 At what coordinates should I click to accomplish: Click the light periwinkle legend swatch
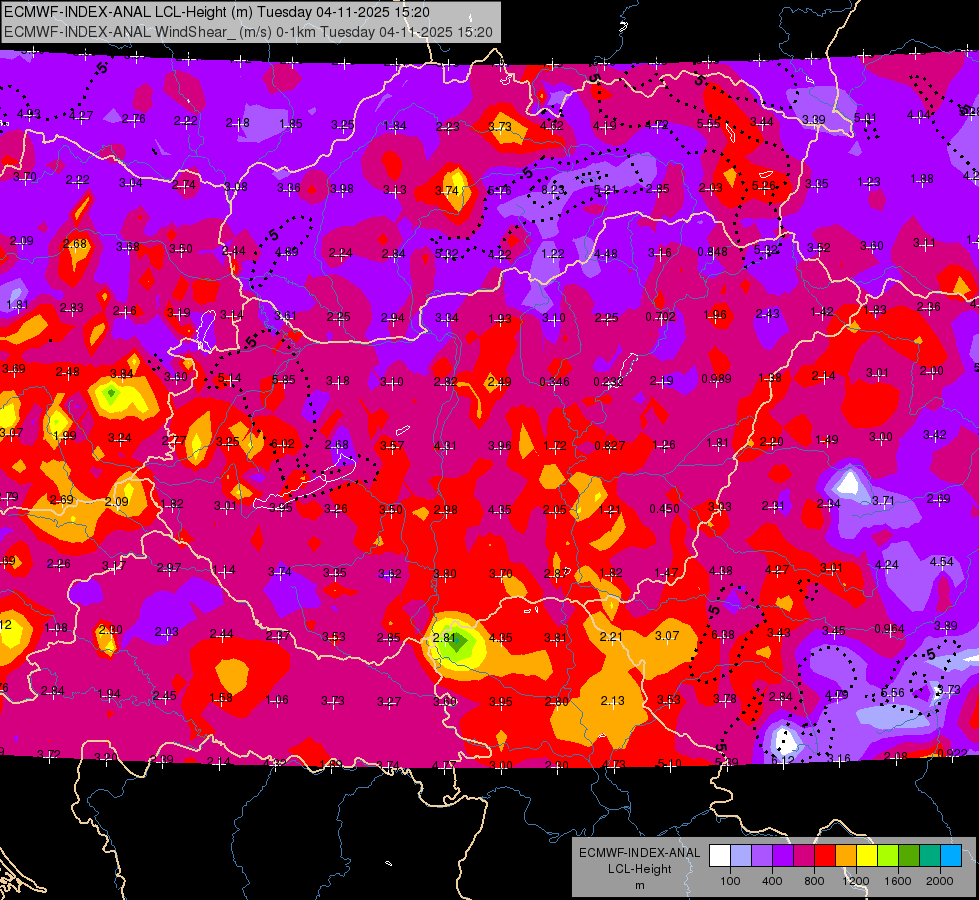tap(741, 856)
